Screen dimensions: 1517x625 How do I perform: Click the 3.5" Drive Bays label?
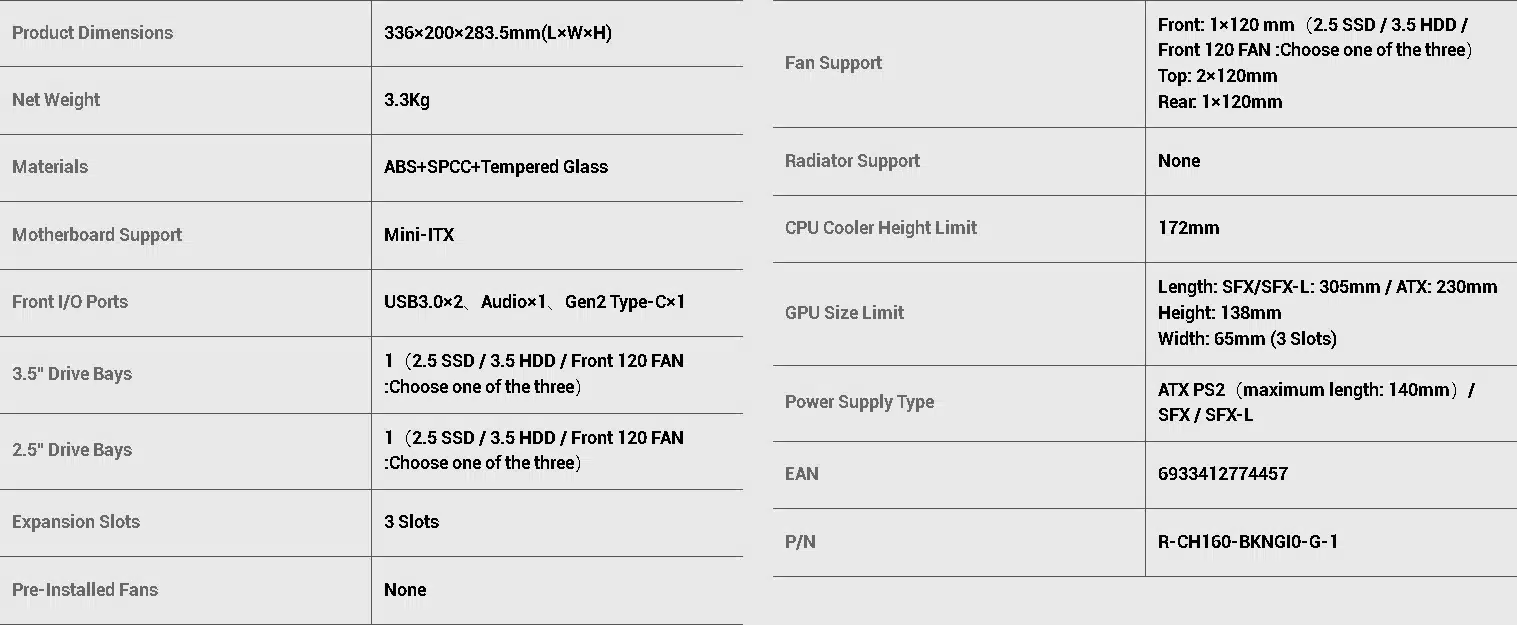pyautogui.click(x=72, y=374)
